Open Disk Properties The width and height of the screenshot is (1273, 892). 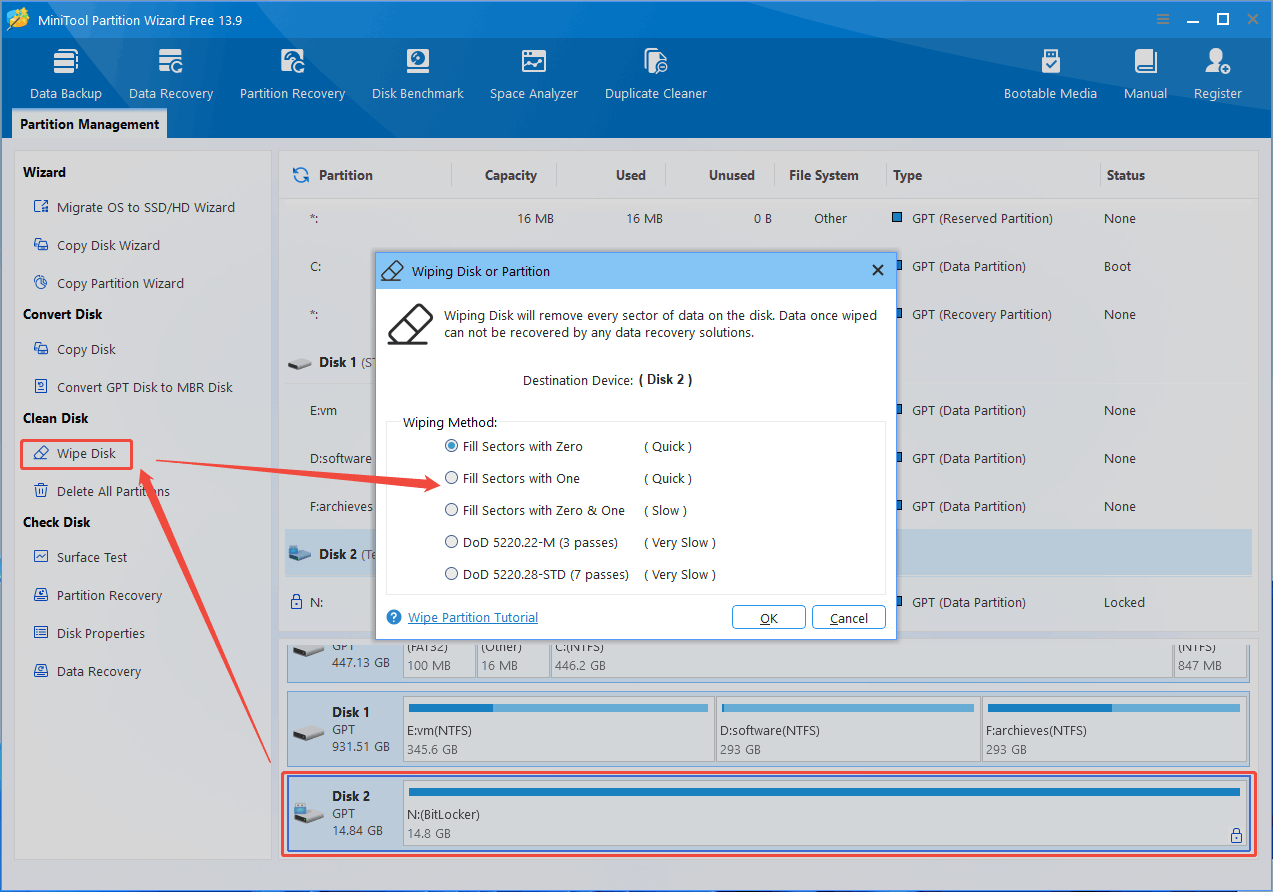coord(89,633)
